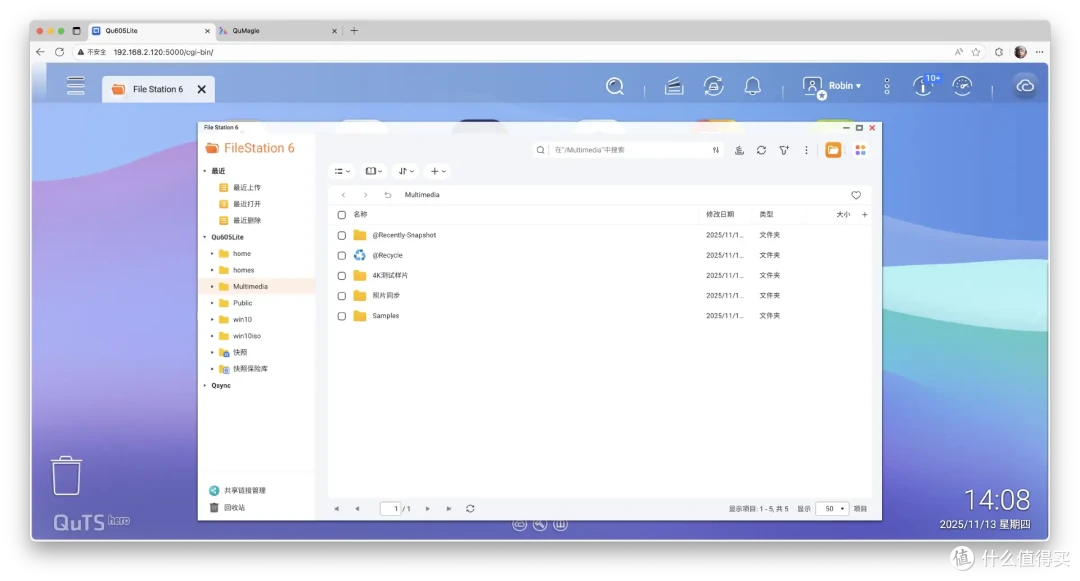Open the pane layout dropdown
Image resolution: width=1080 pixels, height=581 pixels.
click(373, 171)
